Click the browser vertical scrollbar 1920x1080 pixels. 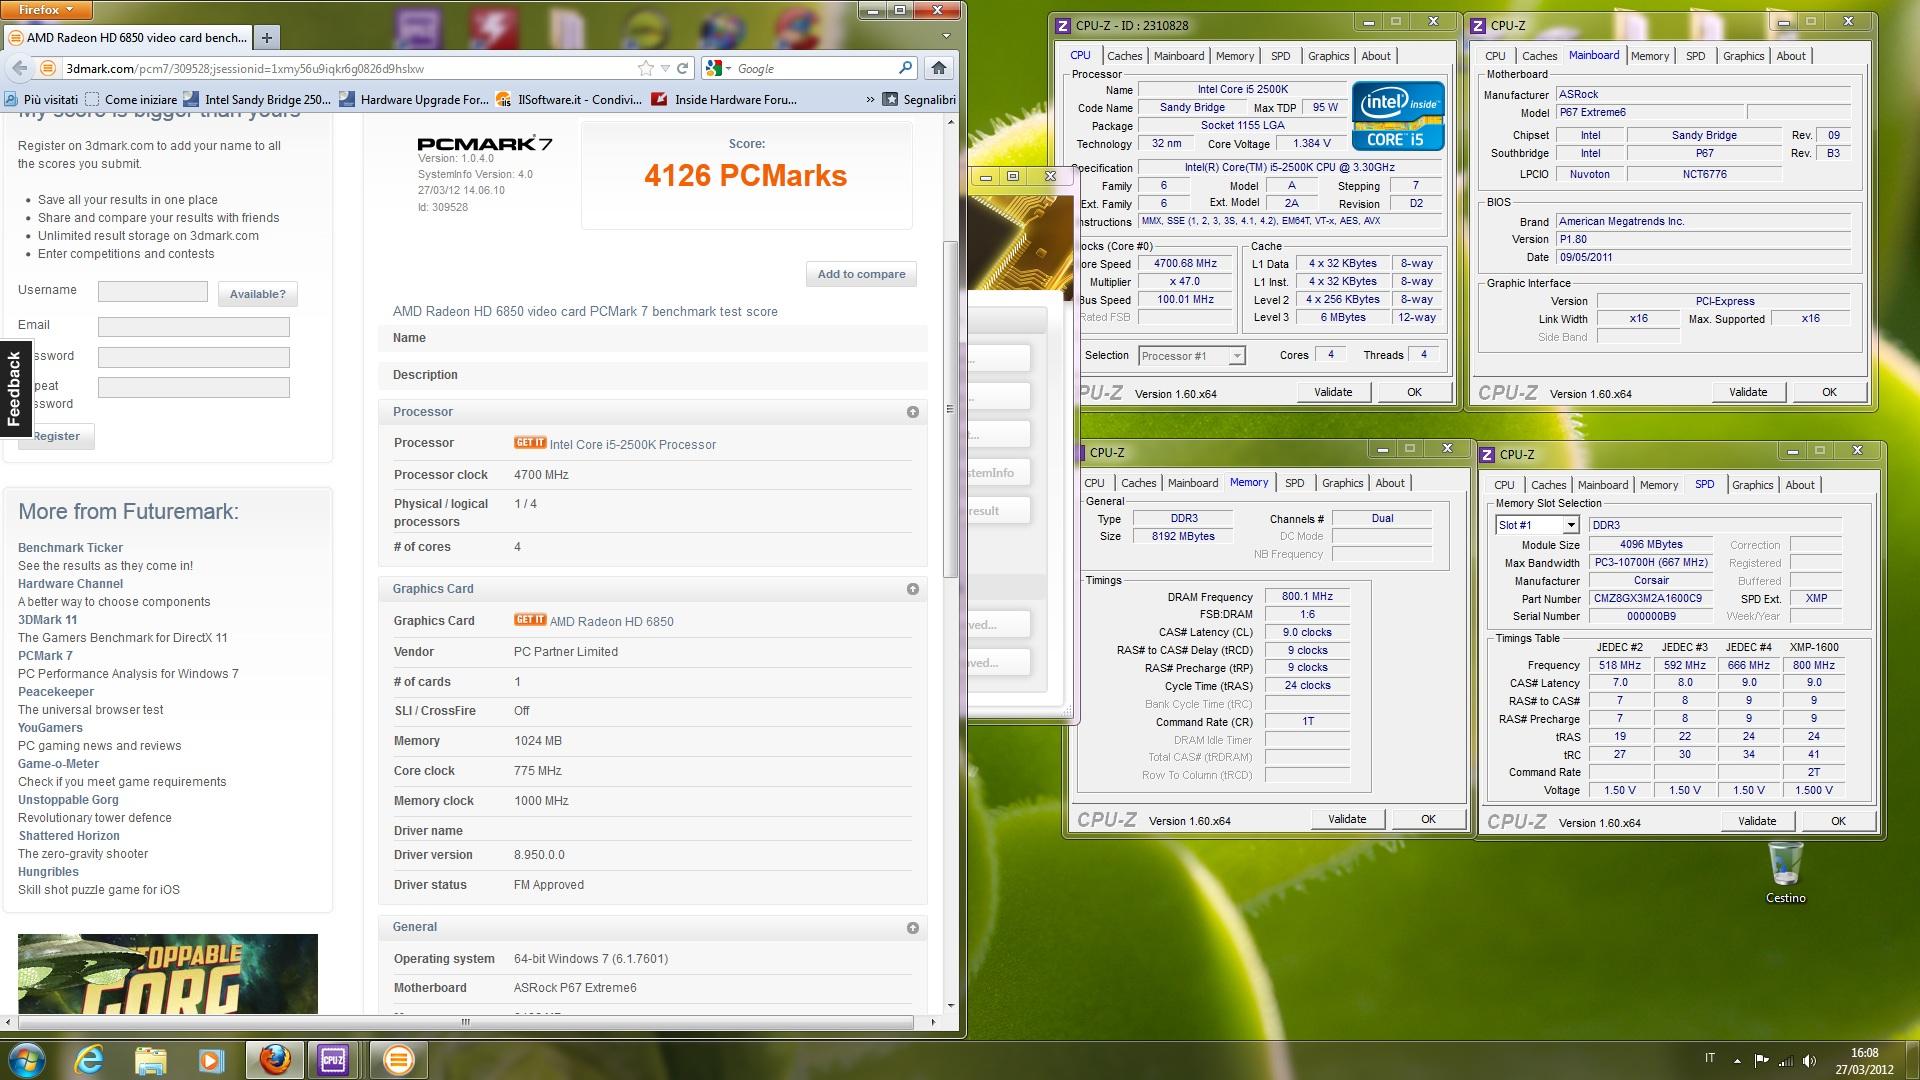click(950, 409)
